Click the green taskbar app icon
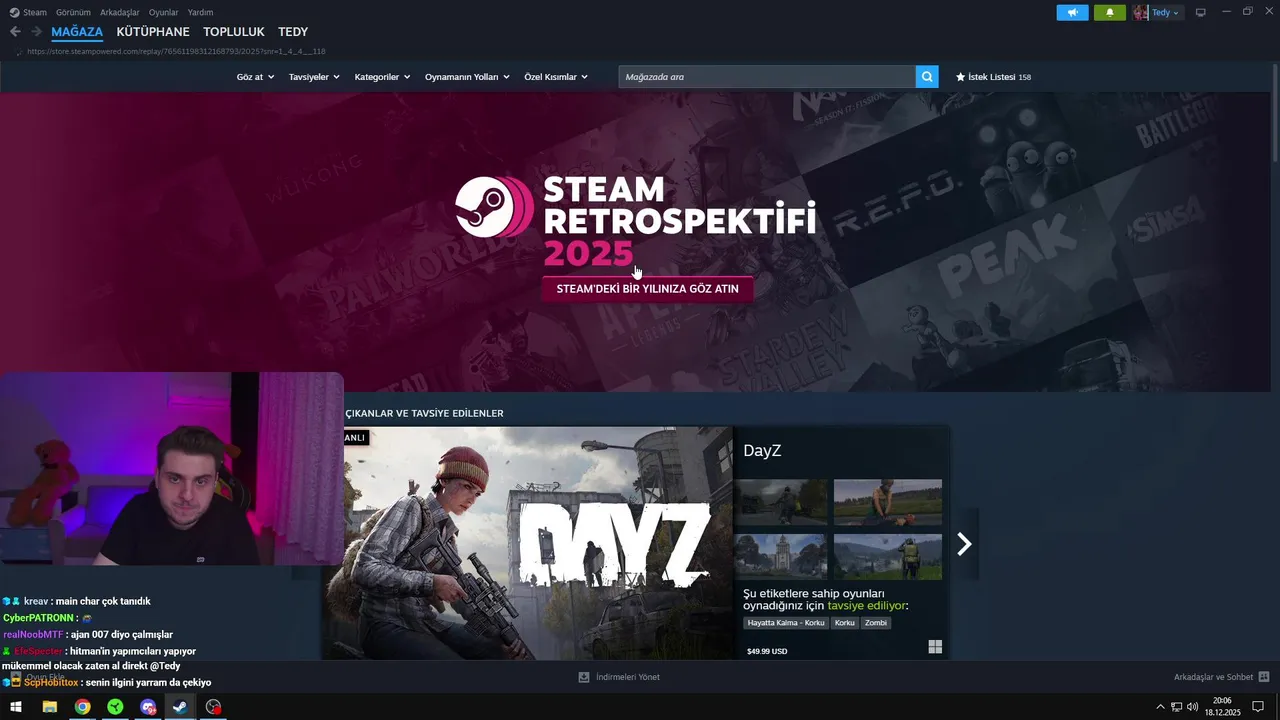This screenshot has height=720, width=1280. pyautogui.click(x=116, y=707)
